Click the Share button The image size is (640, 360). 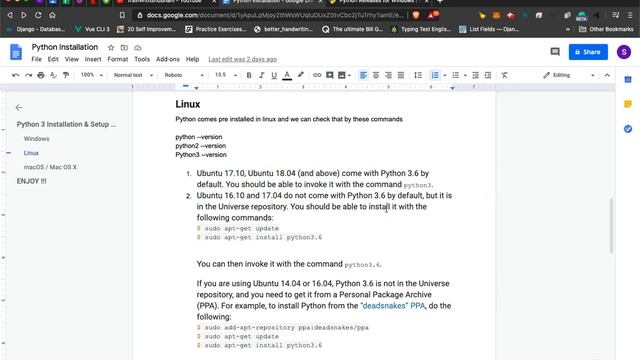pos(588,52)
